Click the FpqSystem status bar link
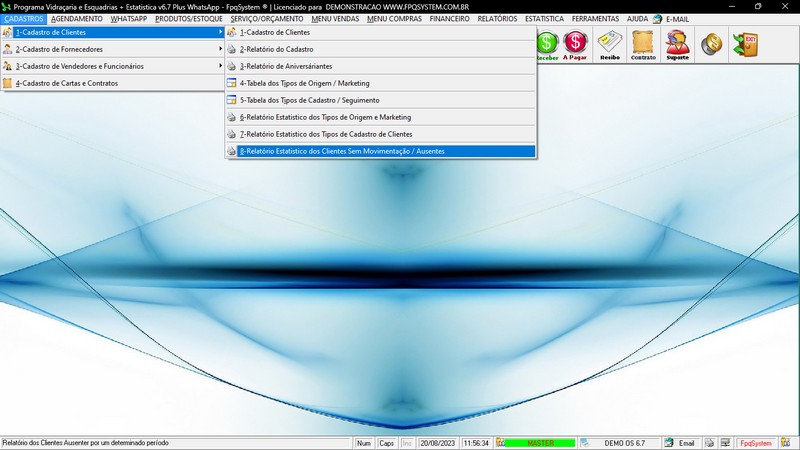 click(755, 443)
